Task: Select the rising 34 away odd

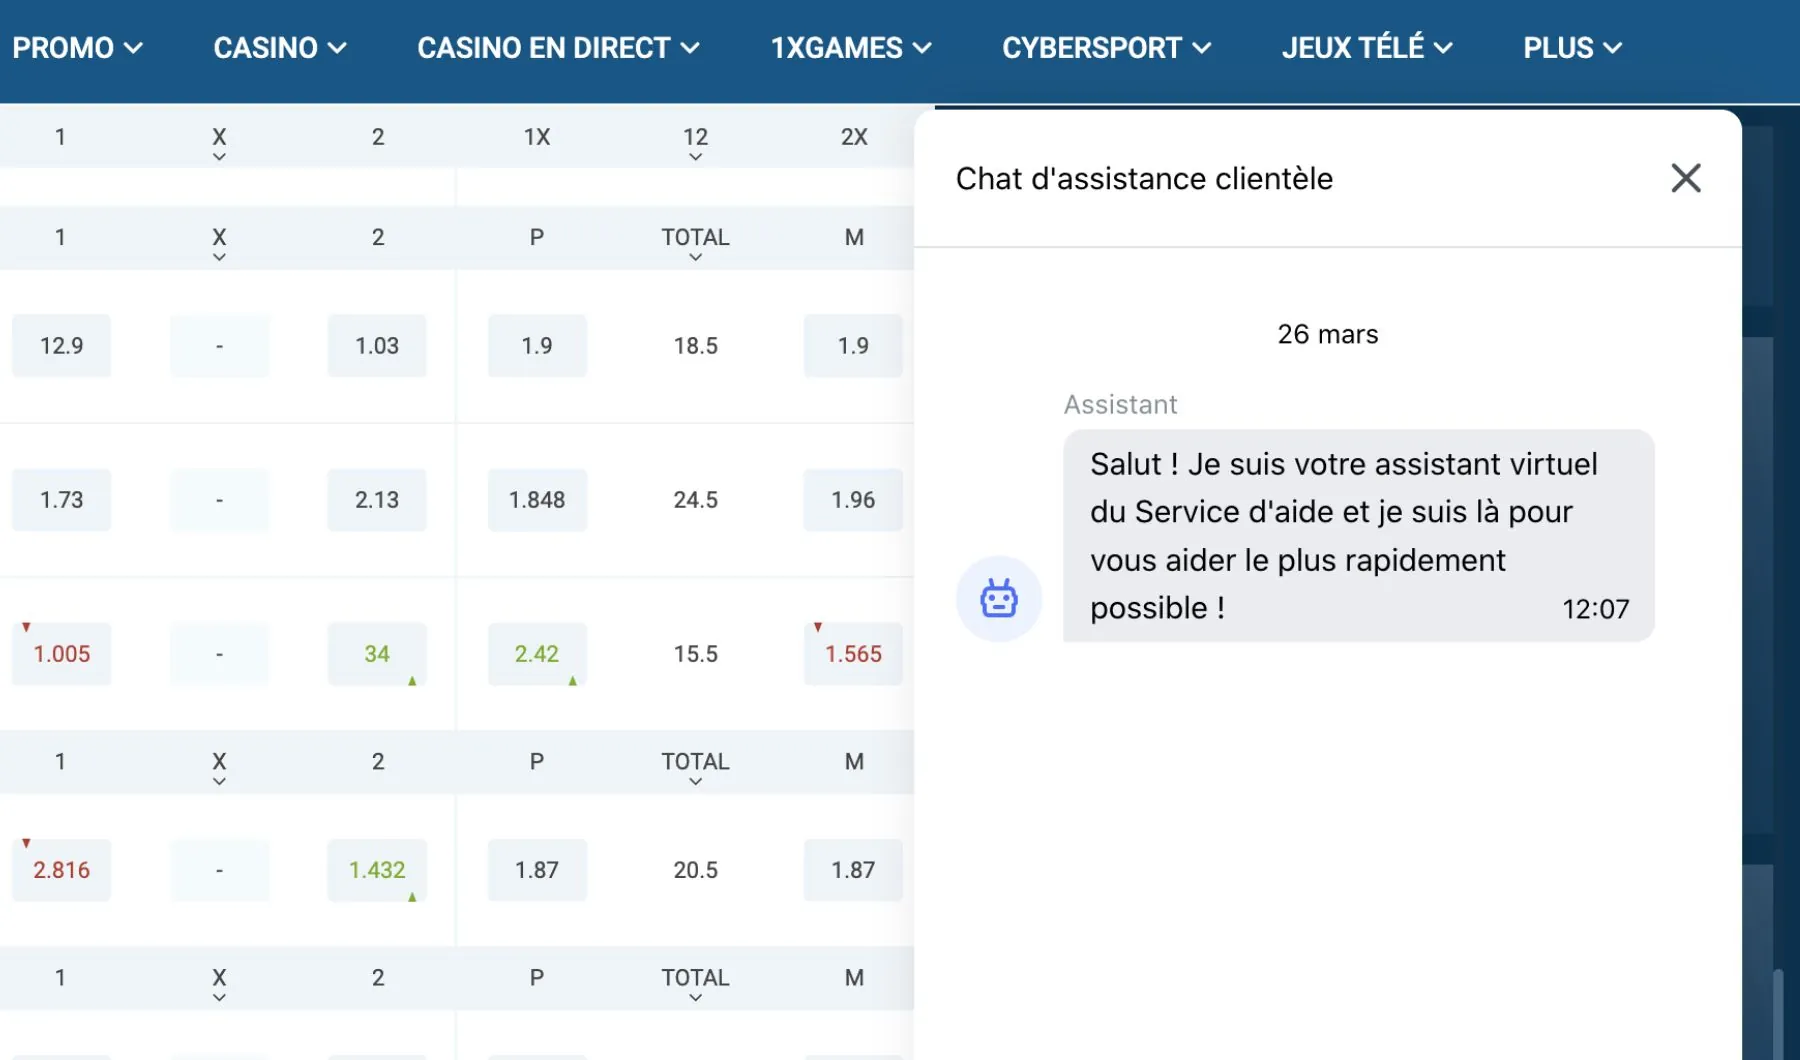Action: tap(377, 653)
